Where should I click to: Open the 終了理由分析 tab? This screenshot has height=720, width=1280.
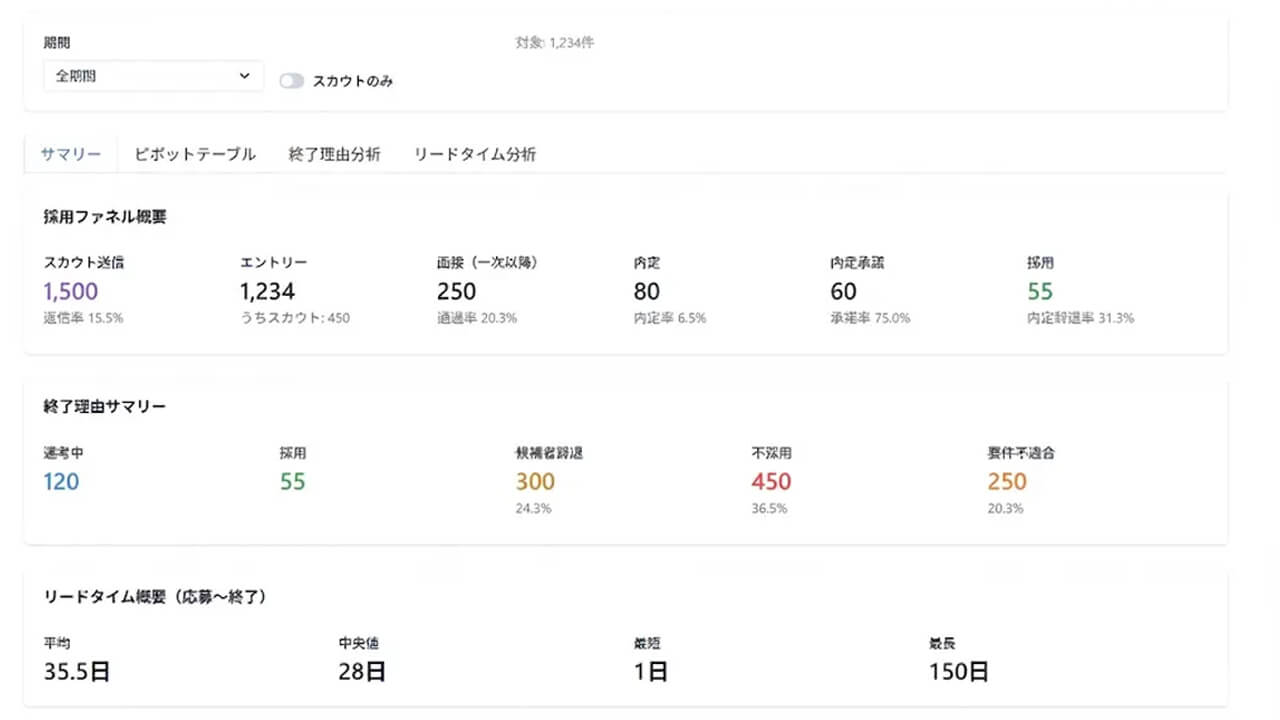[335, 154]
